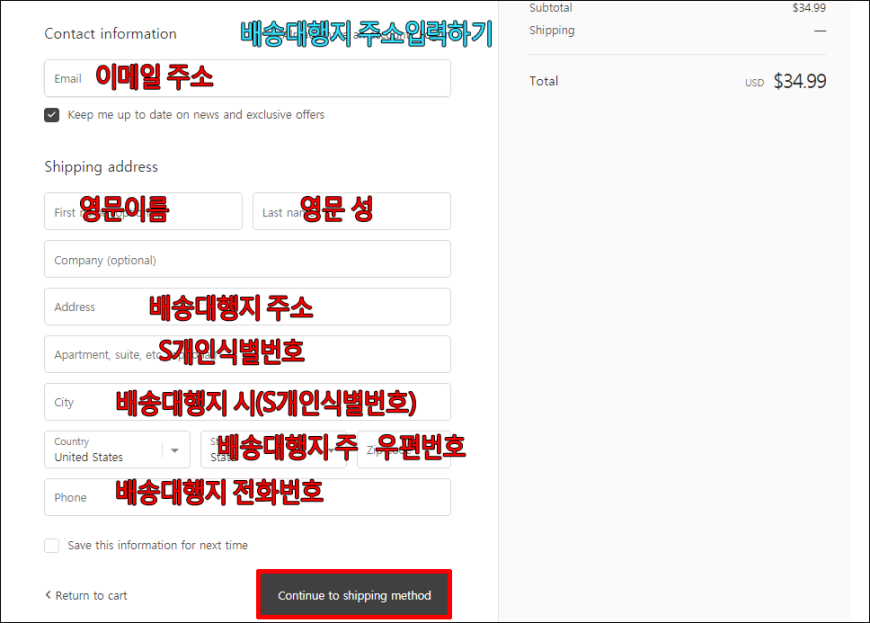The height and width of the screenshot is (623, 870).
Task: Click the Apartment, suite field
Action: tap(247, 354)
